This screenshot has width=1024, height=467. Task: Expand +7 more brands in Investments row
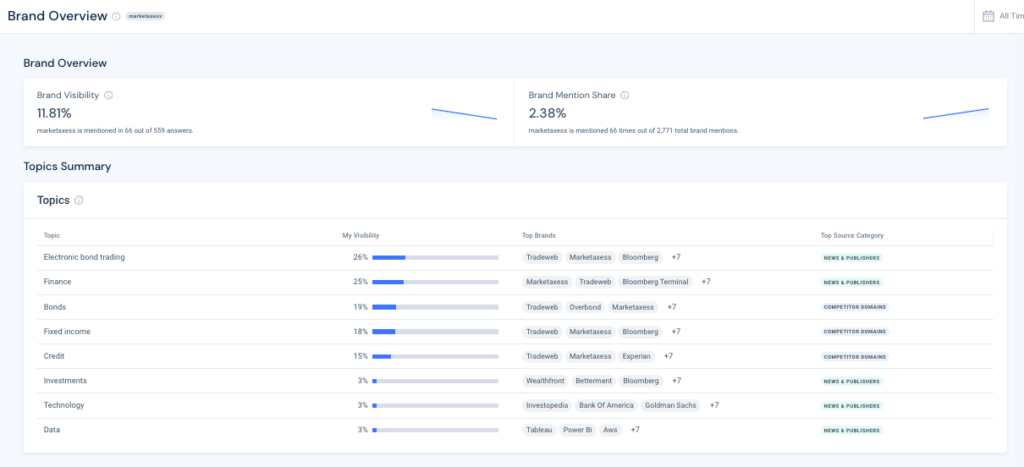677,381
